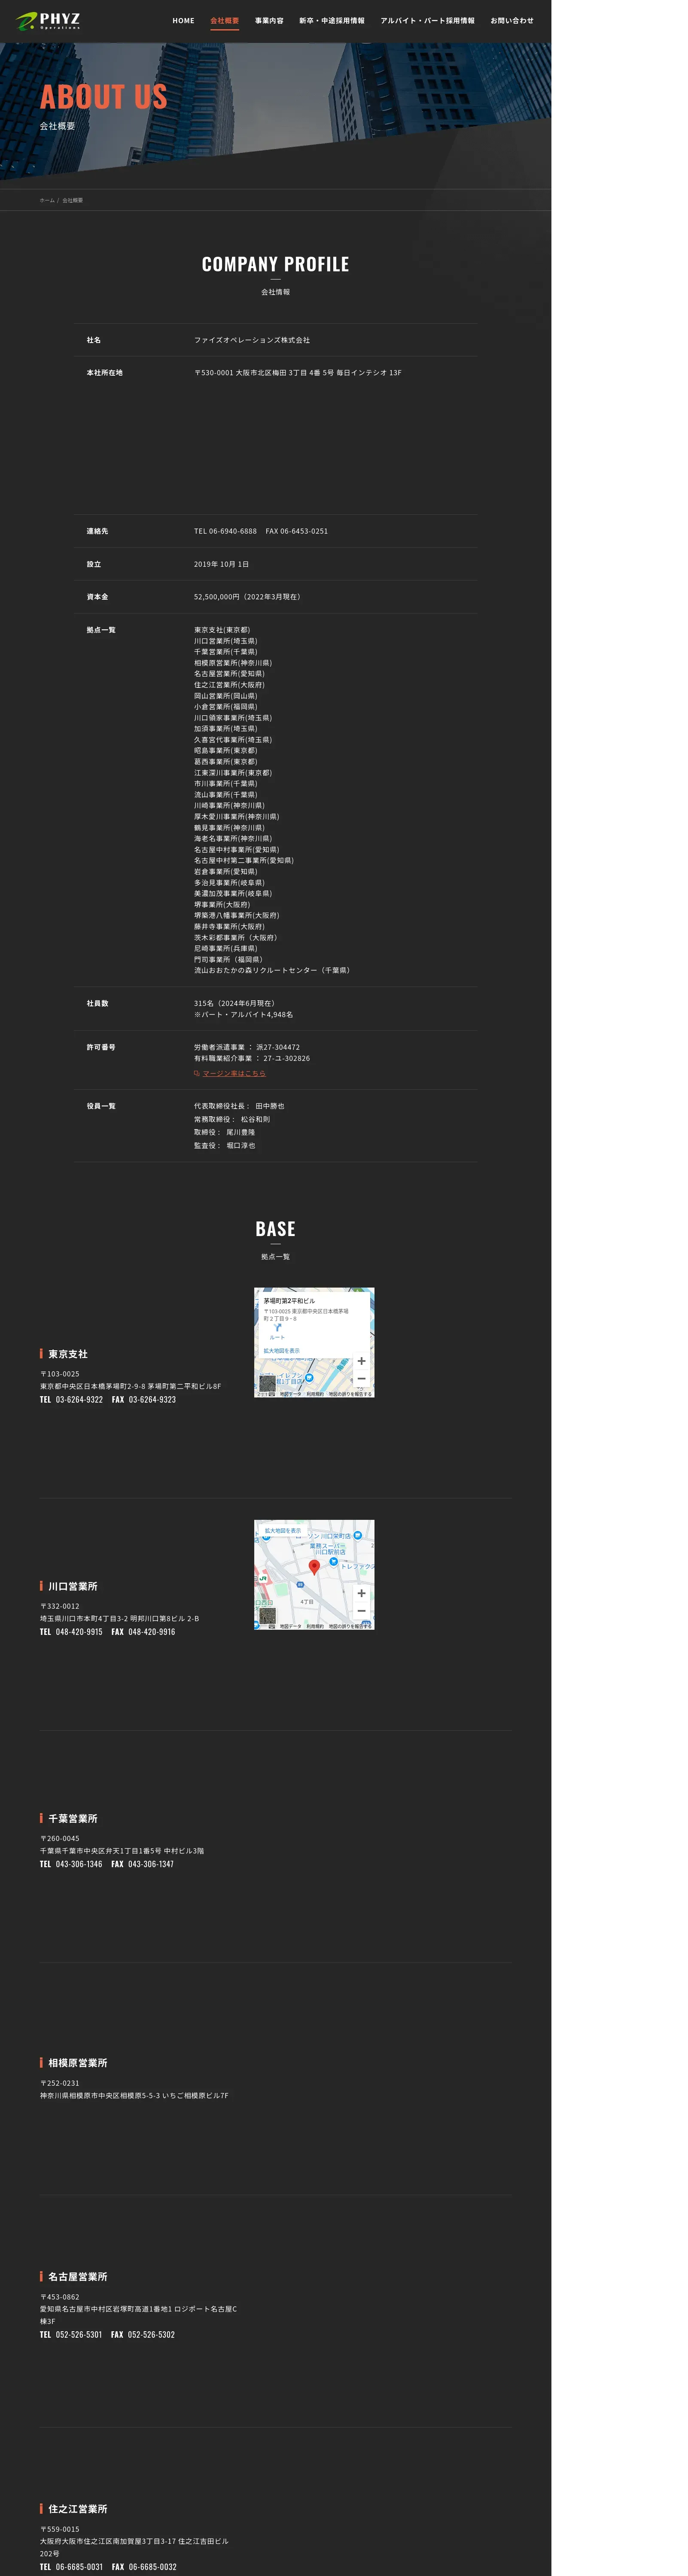Click the 住之江営業所 heading
This screenshot has height=2576, width=688.
[x=78, y=2509]
